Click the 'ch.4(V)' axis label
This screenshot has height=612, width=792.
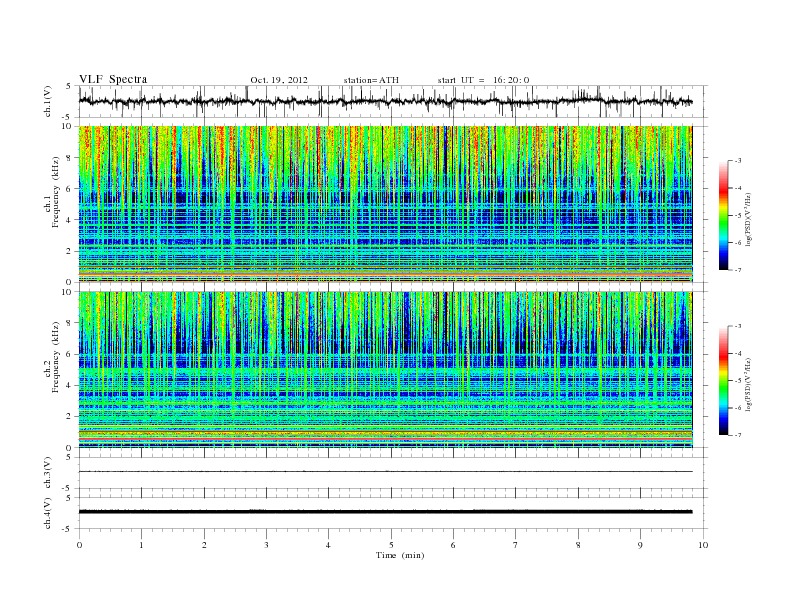(47, 513)
